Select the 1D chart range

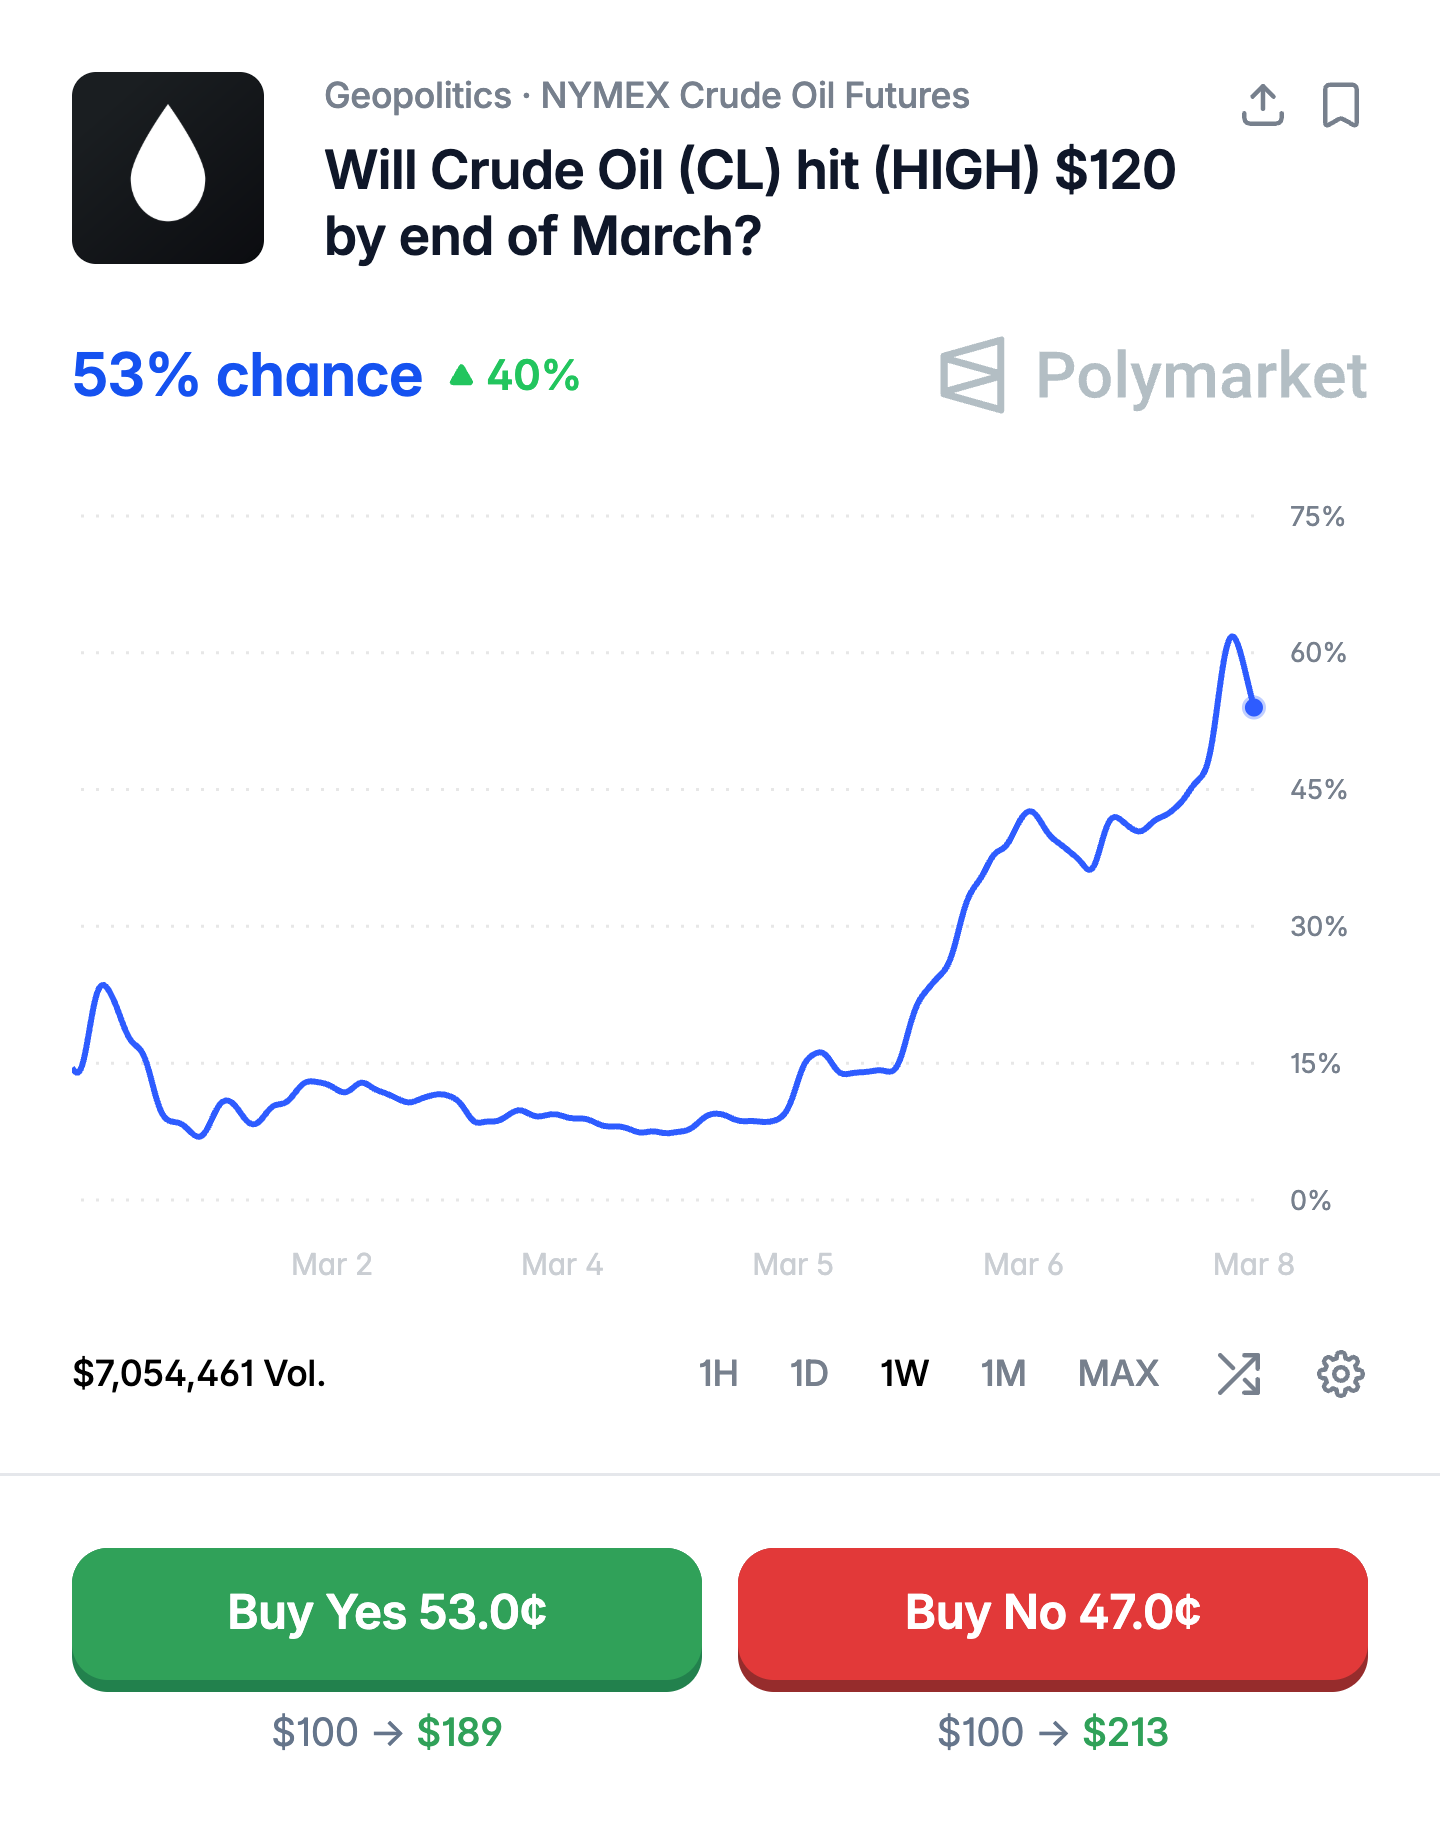tap(809, 1374)
